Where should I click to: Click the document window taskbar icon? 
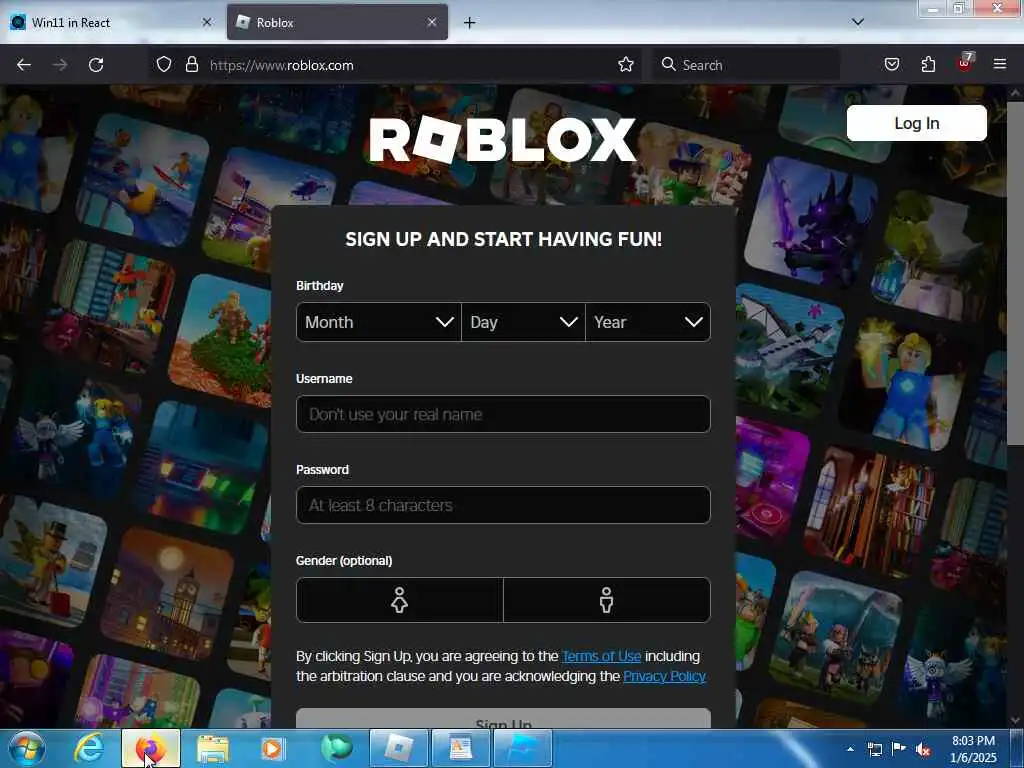point(460,748)
